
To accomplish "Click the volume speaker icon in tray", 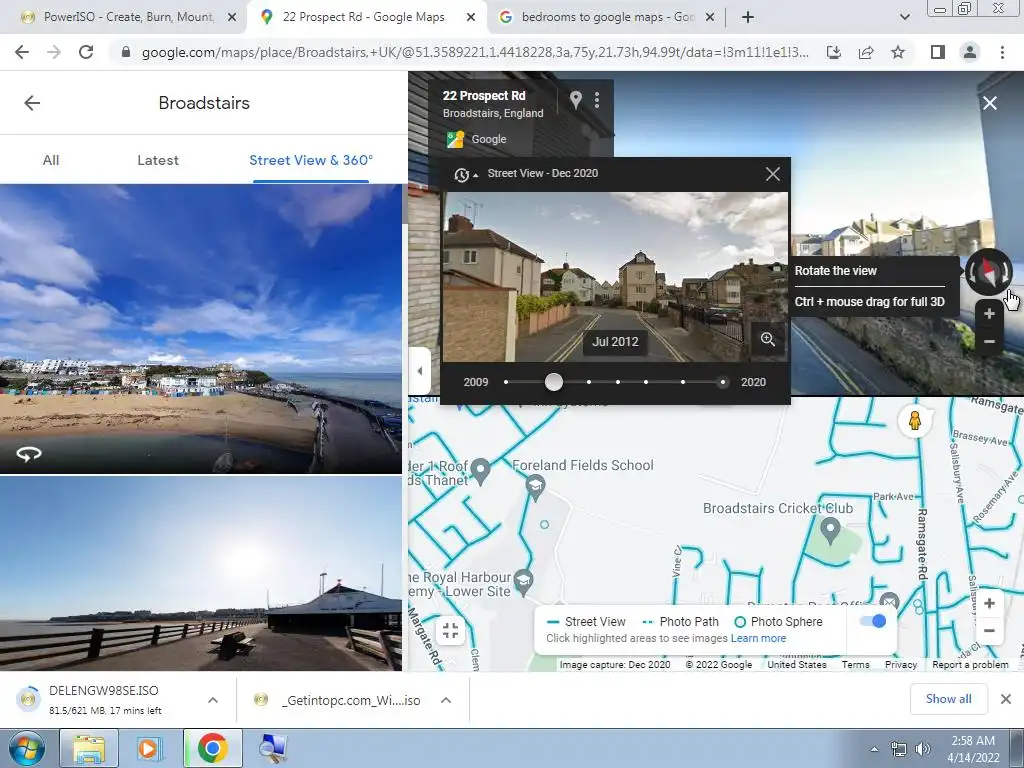I will [x=922, y=749].
